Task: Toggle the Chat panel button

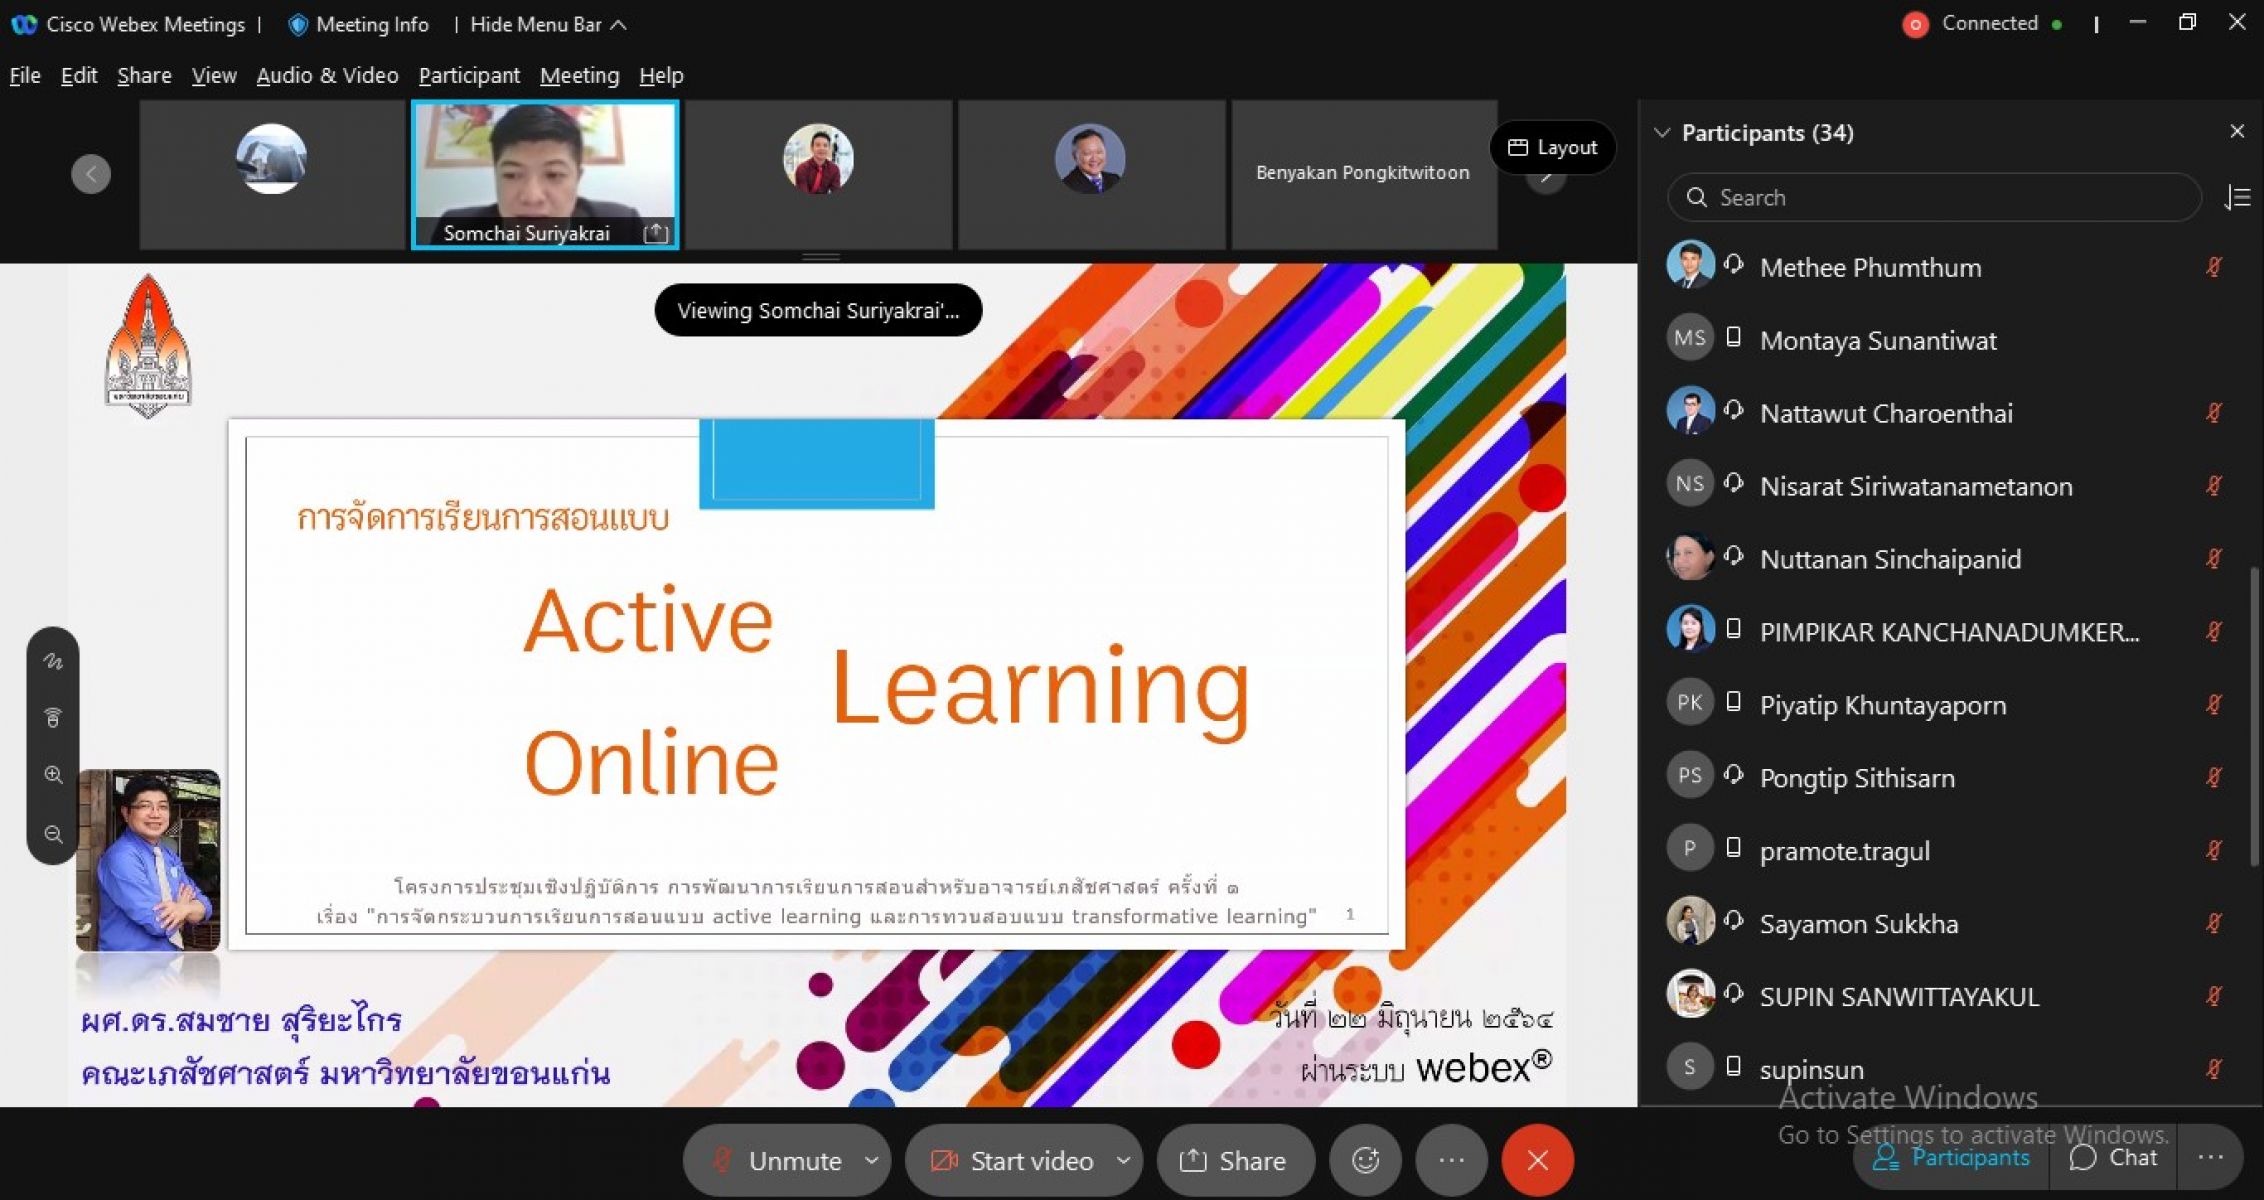Action: click(x=2113, y=1157)
